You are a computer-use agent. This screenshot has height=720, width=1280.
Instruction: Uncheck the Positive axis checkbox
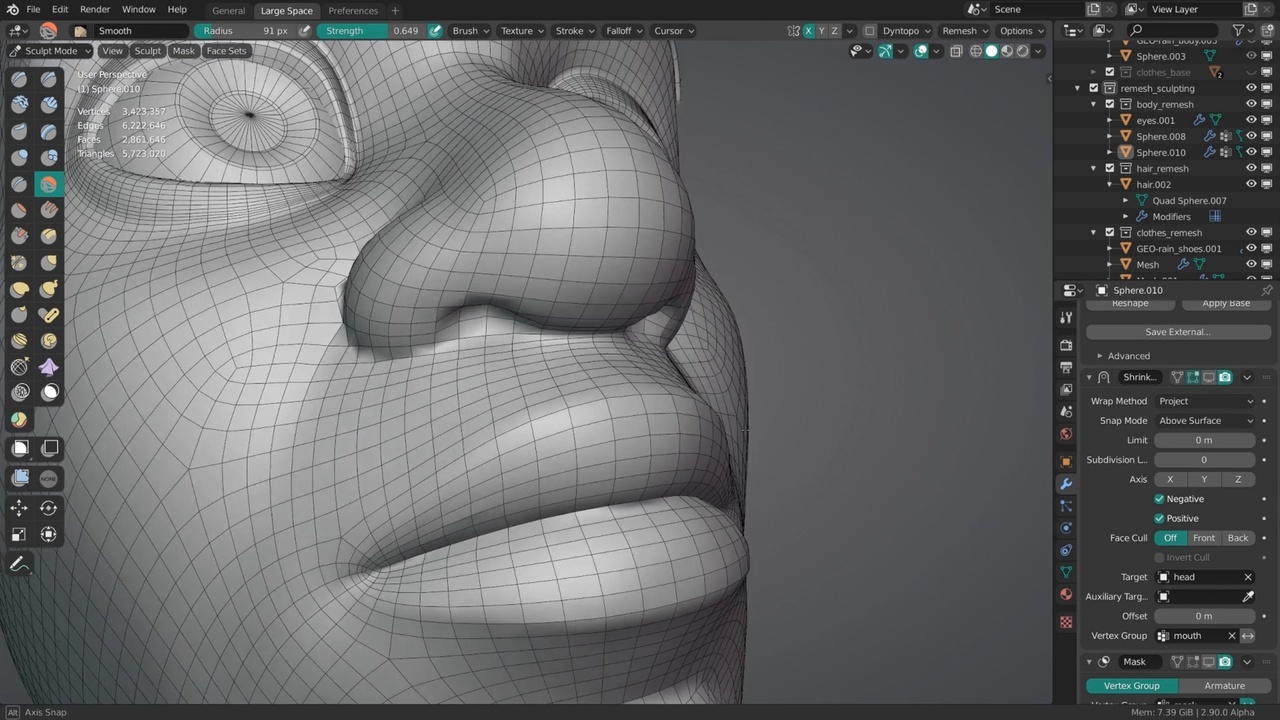click(1160, 518)
